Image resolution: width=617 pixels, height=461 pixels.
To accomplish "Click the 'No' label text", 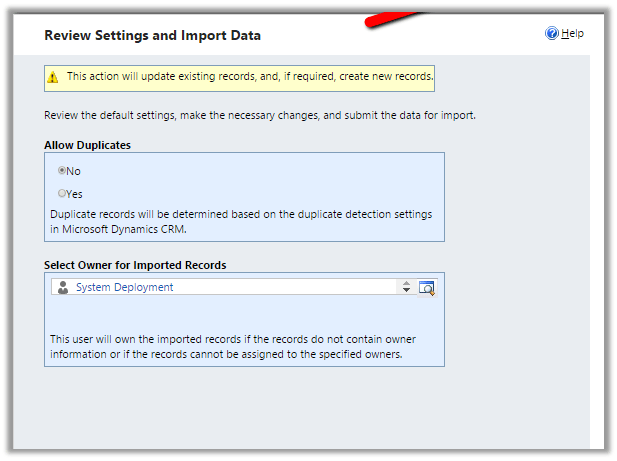I will click(x=74, y=171).
